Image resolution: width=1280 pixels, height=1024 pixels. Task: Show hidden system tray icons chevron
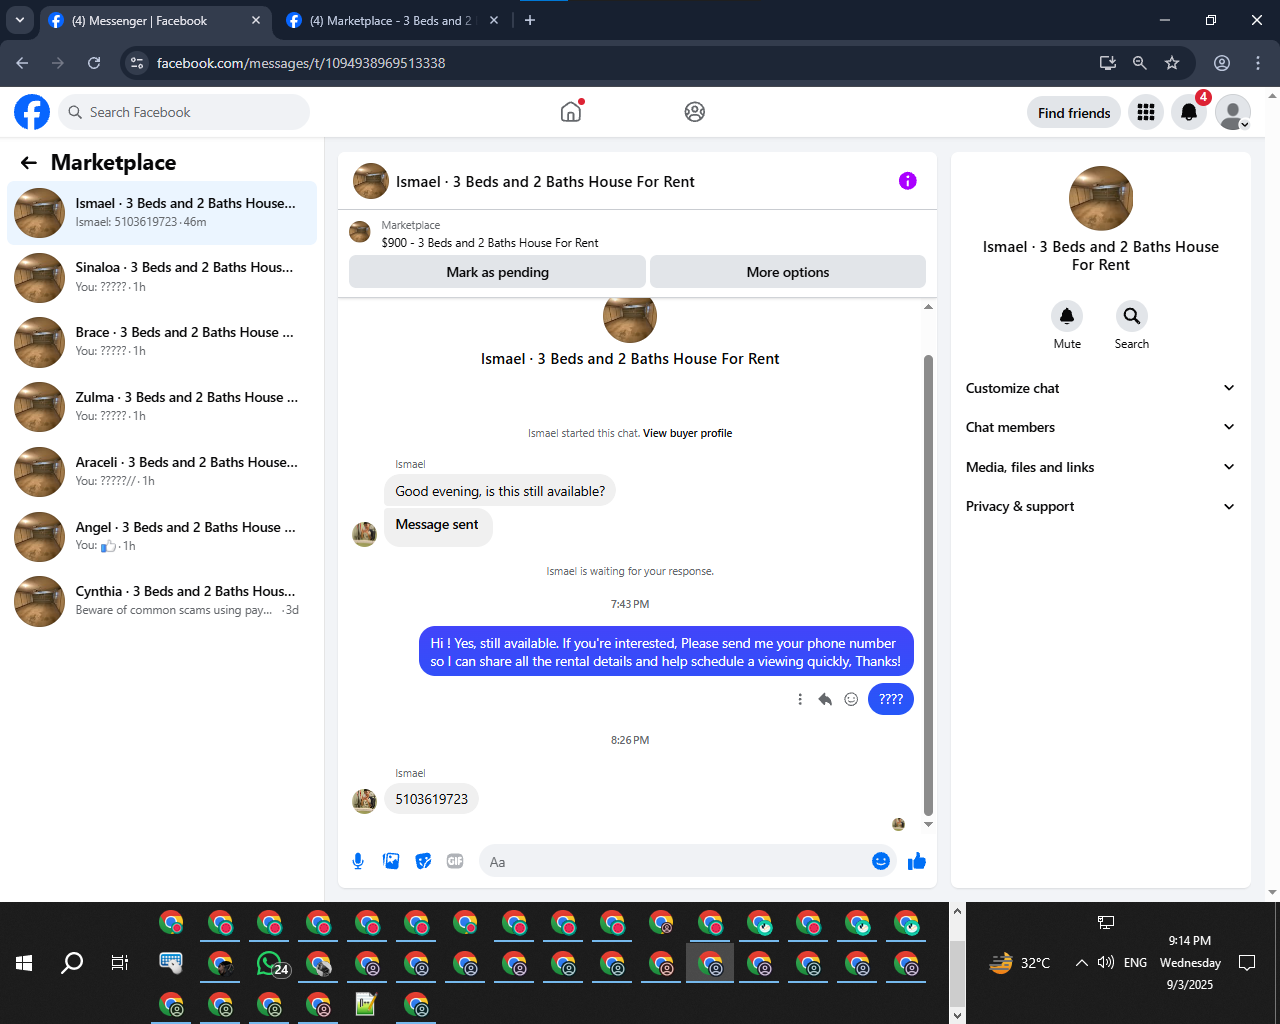click(1081, 963)
